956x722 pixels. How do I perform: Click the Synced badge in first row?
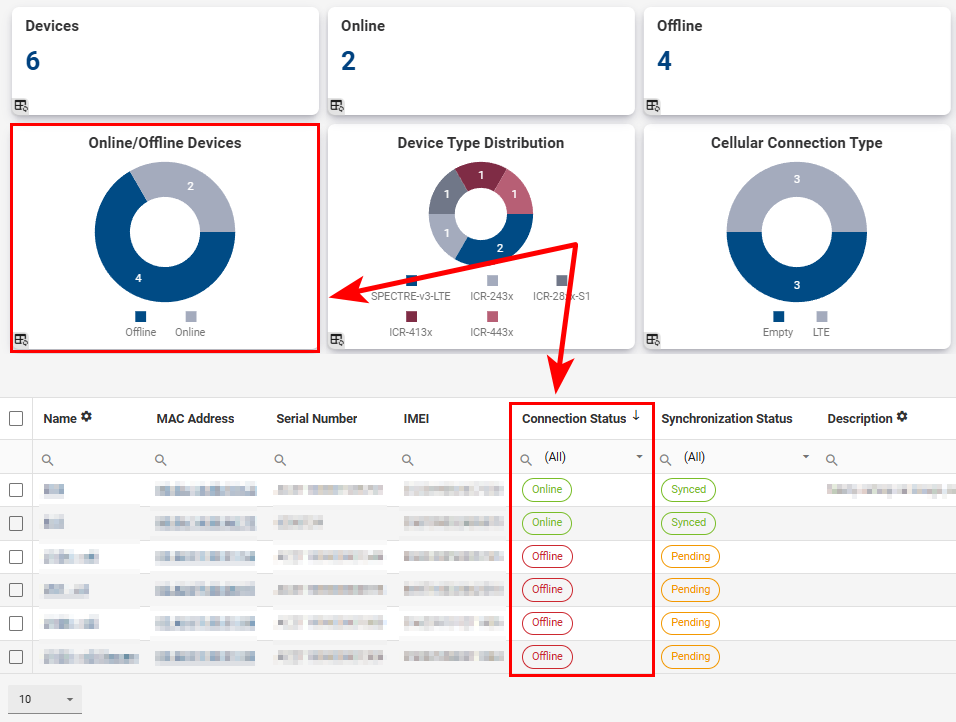tap(688, 490)
